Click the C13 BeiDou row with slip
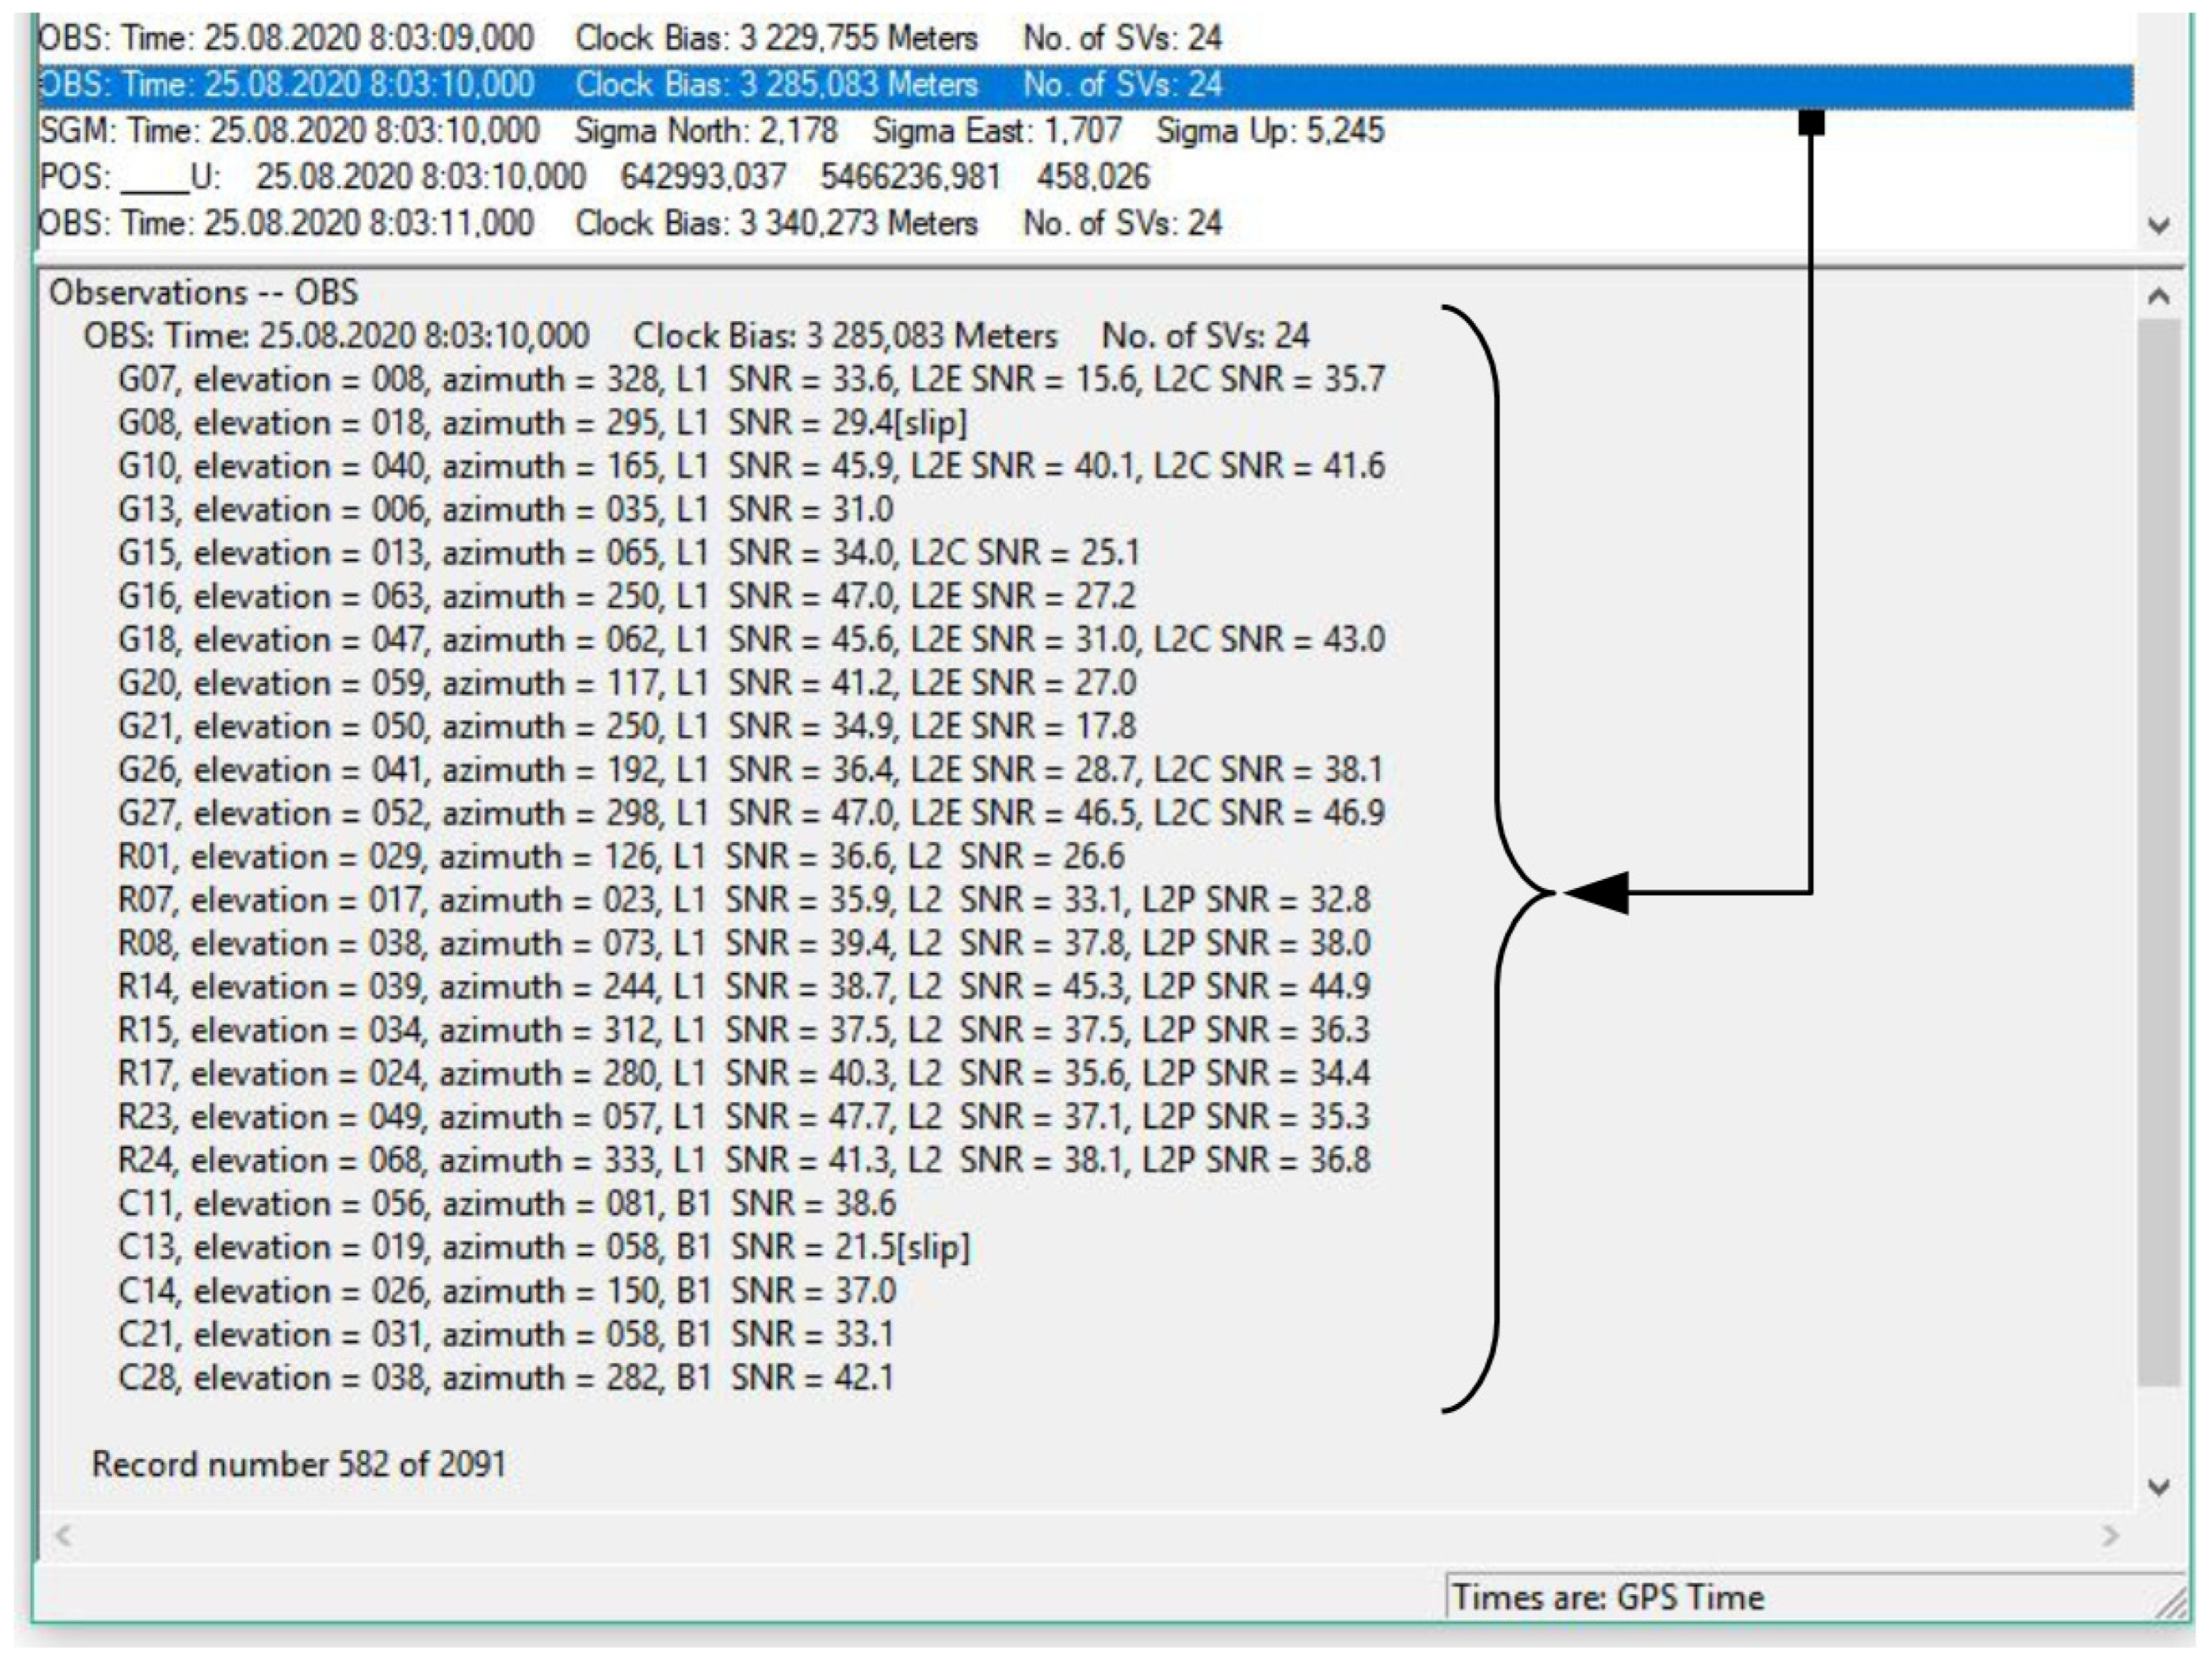Image resolution: width=2212 pixels, height=1669 pixels. (544, 1248)
